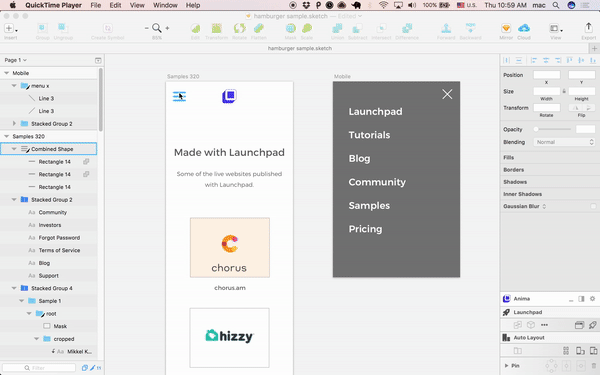The width and height of the screenshot is (600, 375).
Task: Expand the Stacked Group 2 under menu x
Action: (14, 124)
